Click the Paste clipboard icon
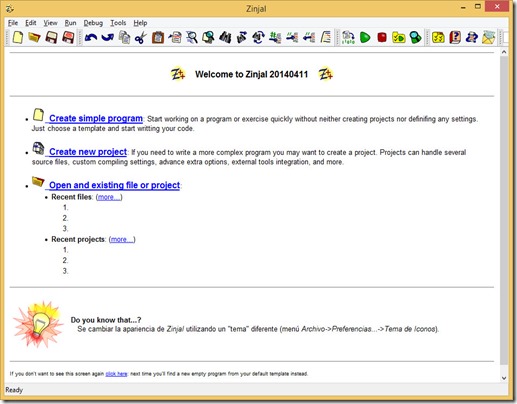The image size is (517, 404). (x=158, y=37)
